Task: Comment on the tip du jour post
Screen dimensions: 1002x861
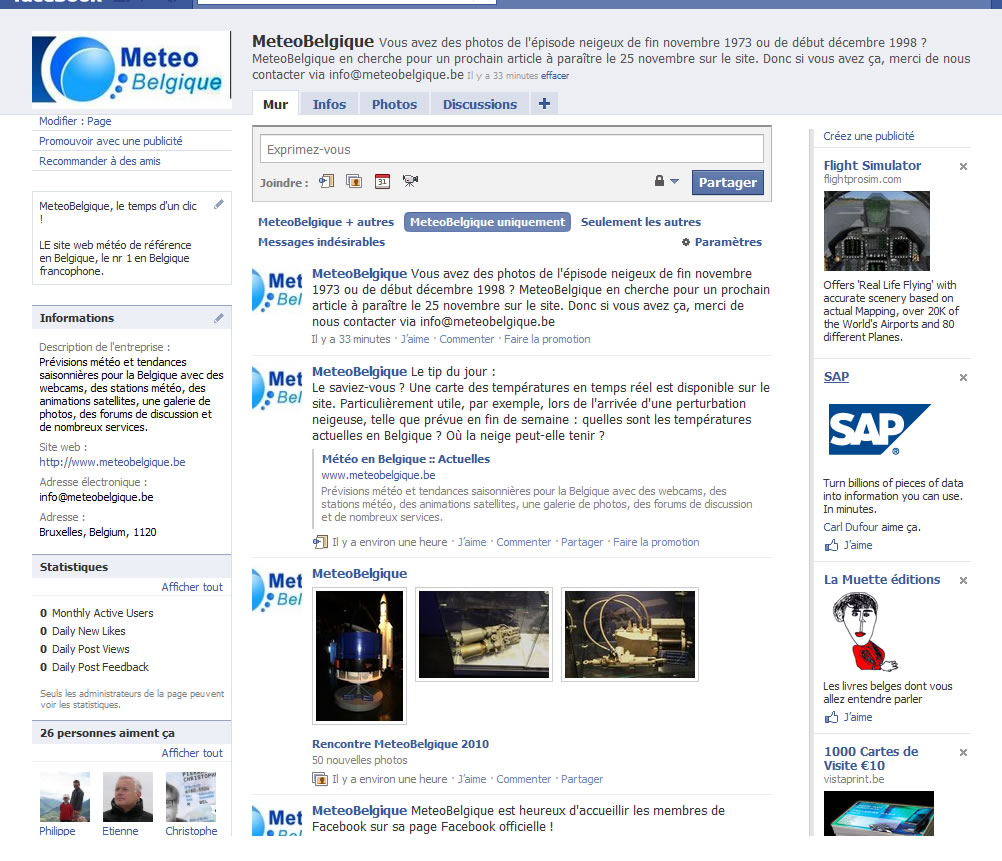Action: coord(523,542)
